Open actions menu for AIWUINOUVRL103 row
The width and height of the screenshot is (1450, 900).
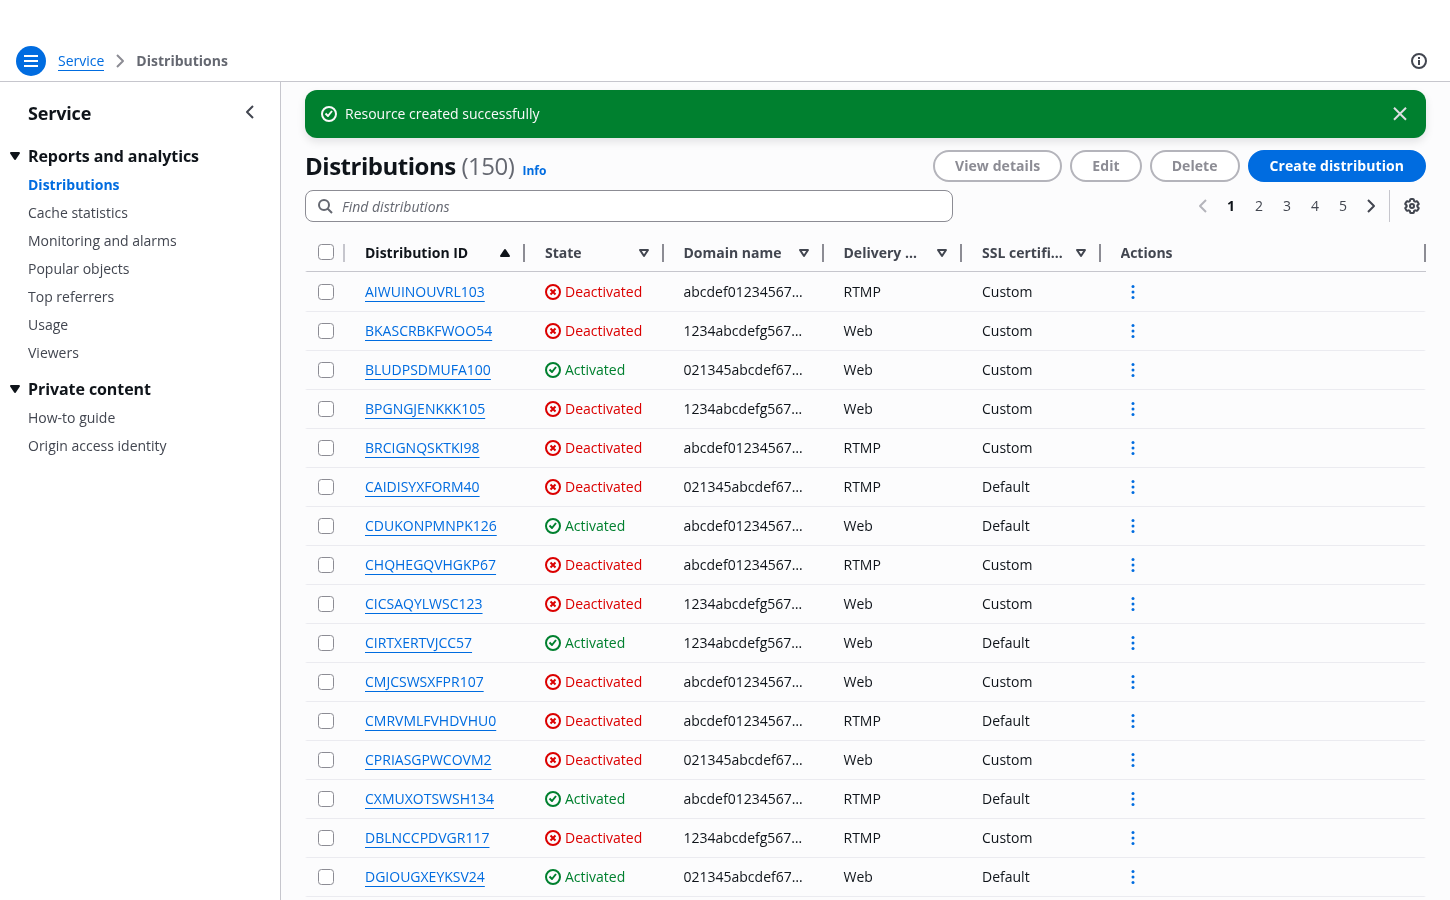pos(1132,292)
